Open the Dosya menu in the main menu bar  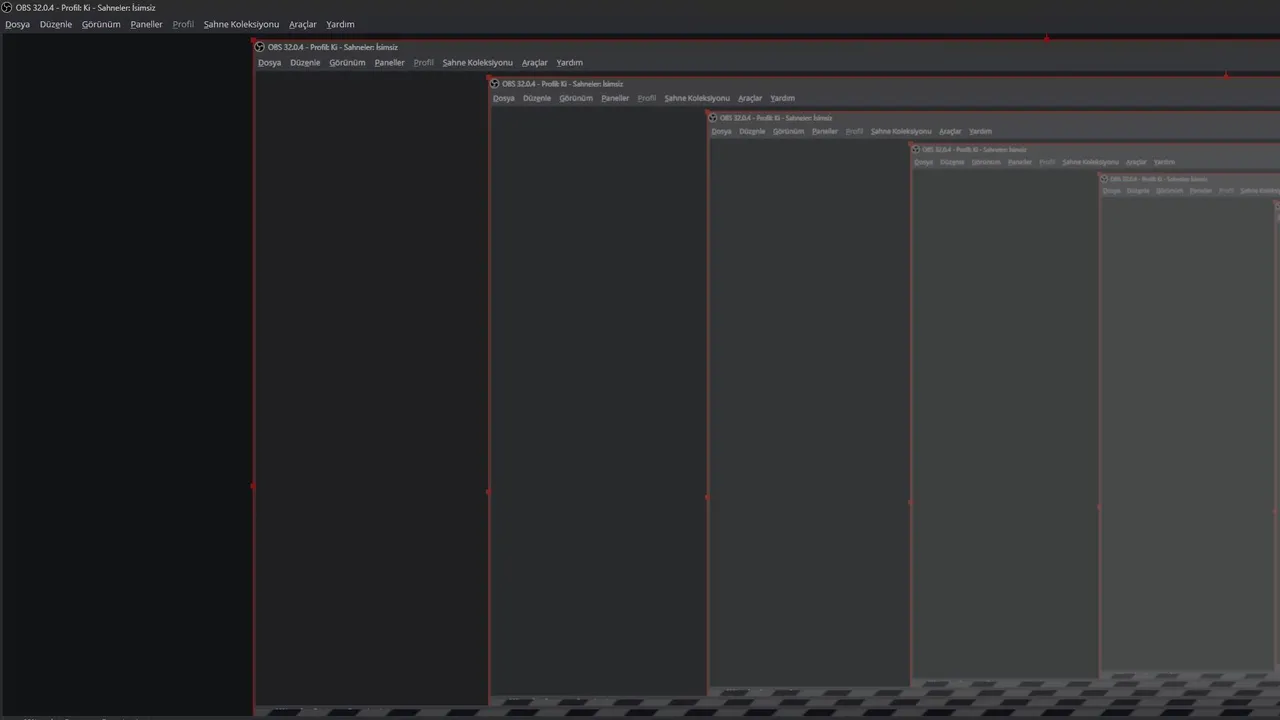point(17,24)
